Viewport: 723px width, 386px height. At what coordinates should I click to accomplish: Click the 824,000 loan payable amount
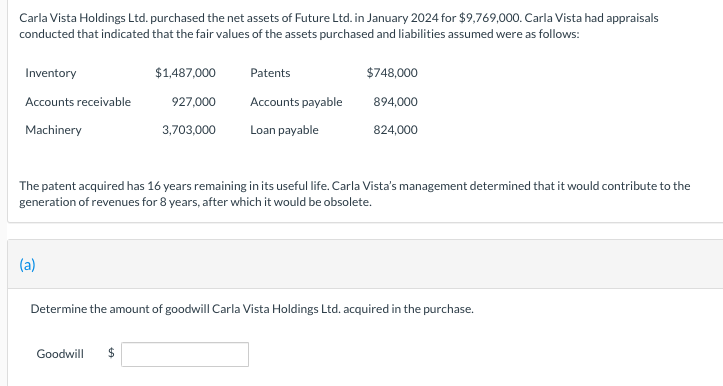coord(396,130)
